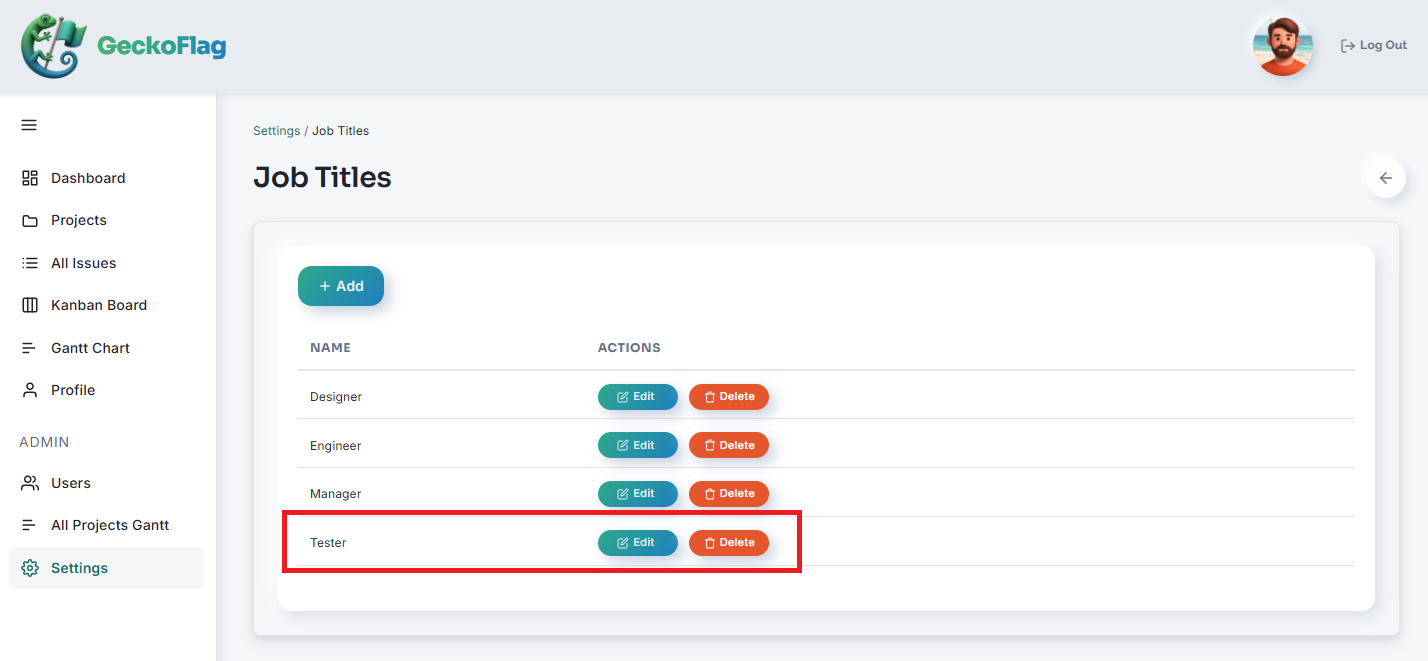The height and width of the screenshot is (661, 1428).
Task: Open All Projects Gantt in sidebar
Action: point(106,525)
